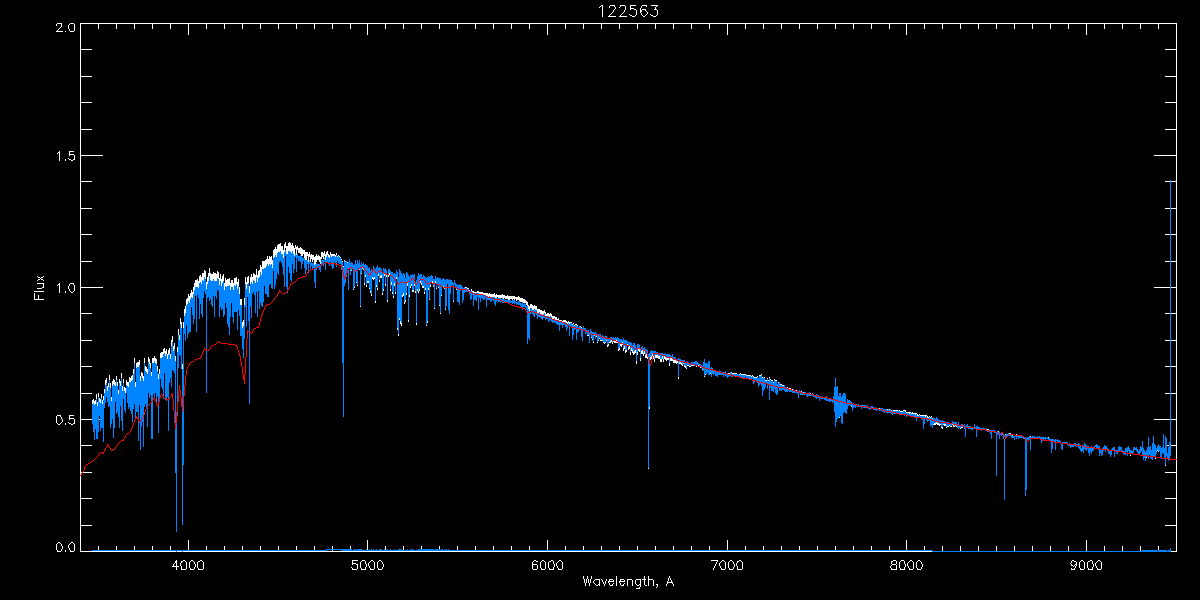Image resolution: width=1200 pixels, height=600 pixels.
Task: Click the 5000 wavelength tick label
Action: (x=368, y=563)
